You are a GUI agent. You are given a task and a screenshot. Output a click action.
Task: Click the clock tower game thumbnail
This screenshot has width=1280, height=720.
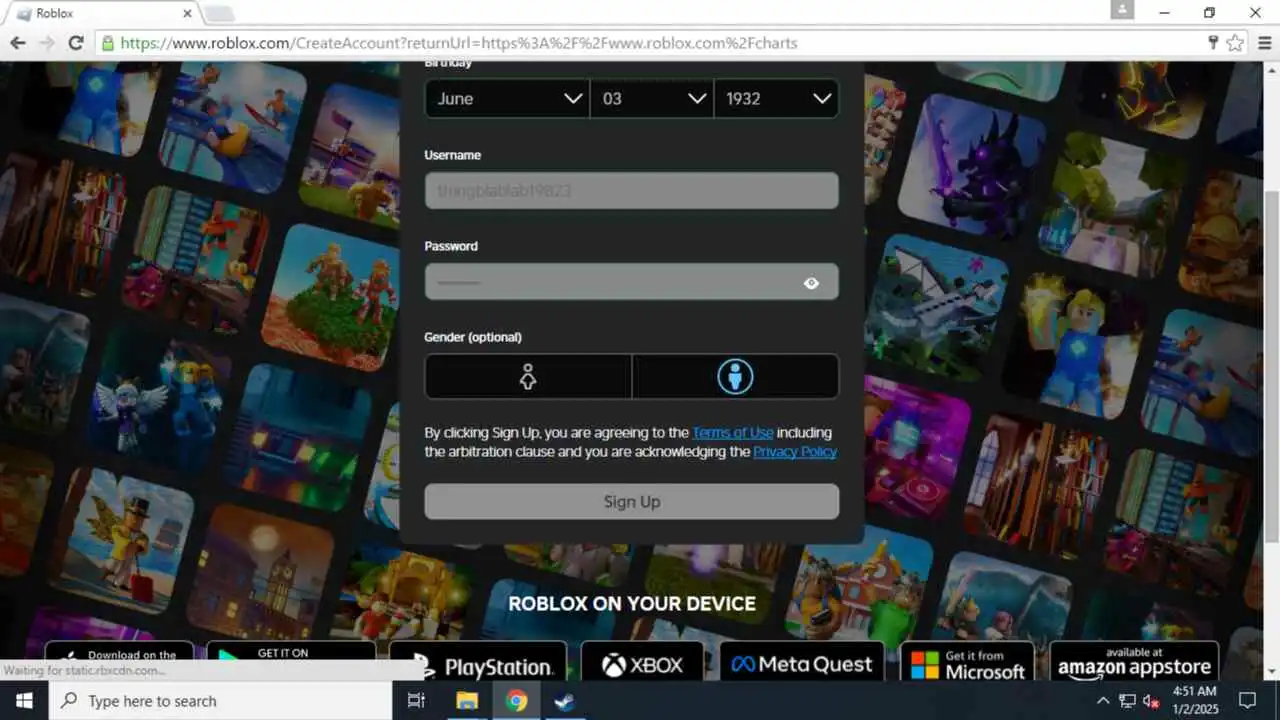[x=259, y=573]
